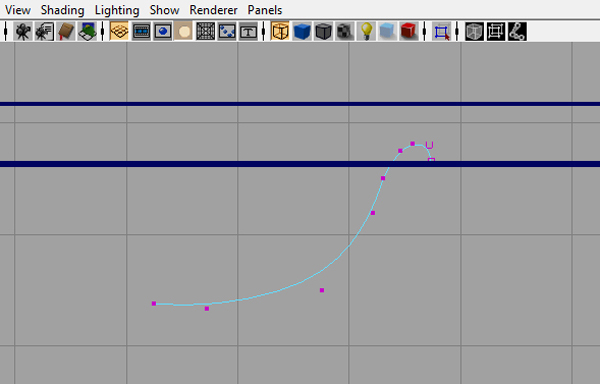Open the Lighting menu
The image size is (600, 384).
pos(117,10)
